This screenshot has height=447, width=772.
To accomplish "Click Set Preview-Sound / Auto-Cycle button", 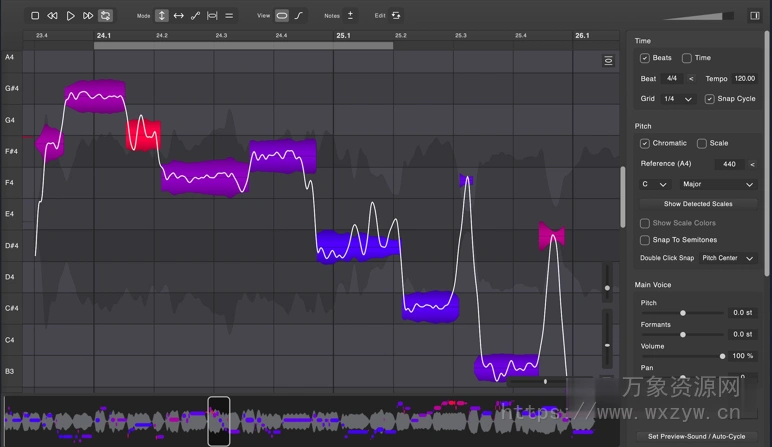I will [x=696, y=437].
